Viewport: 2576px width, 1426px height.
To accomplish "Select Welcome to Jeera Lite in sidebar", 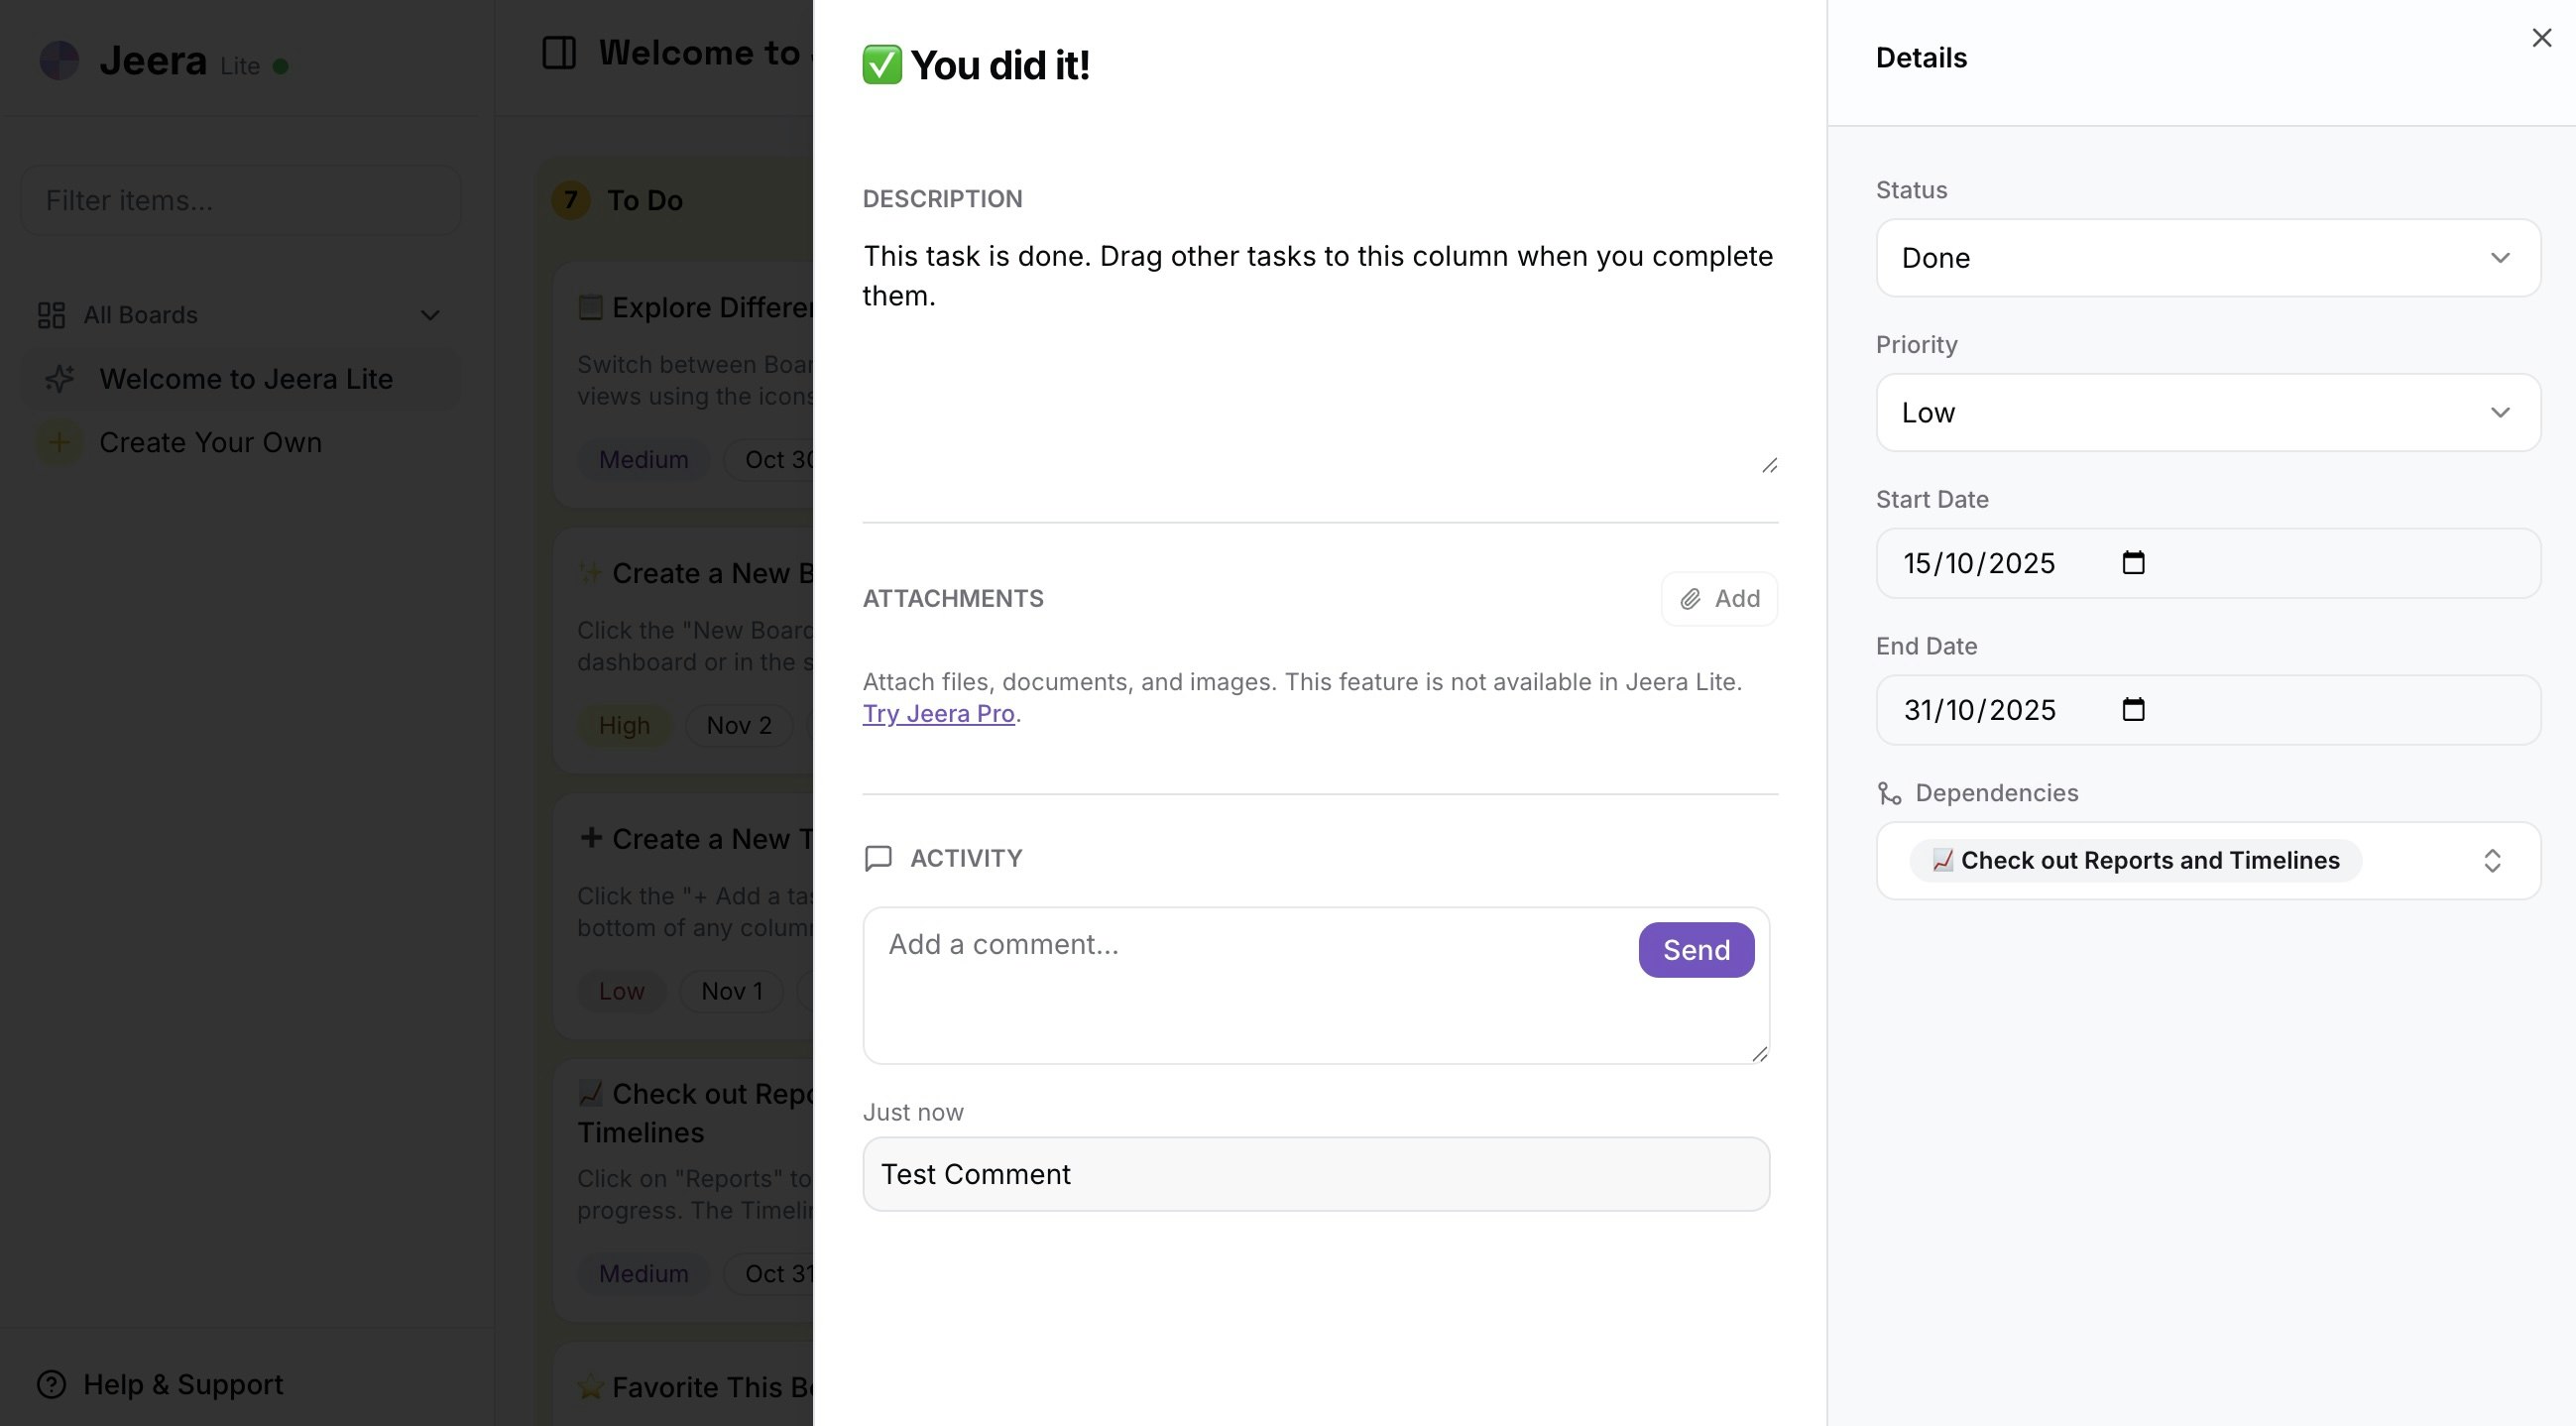I will [245, 379].
